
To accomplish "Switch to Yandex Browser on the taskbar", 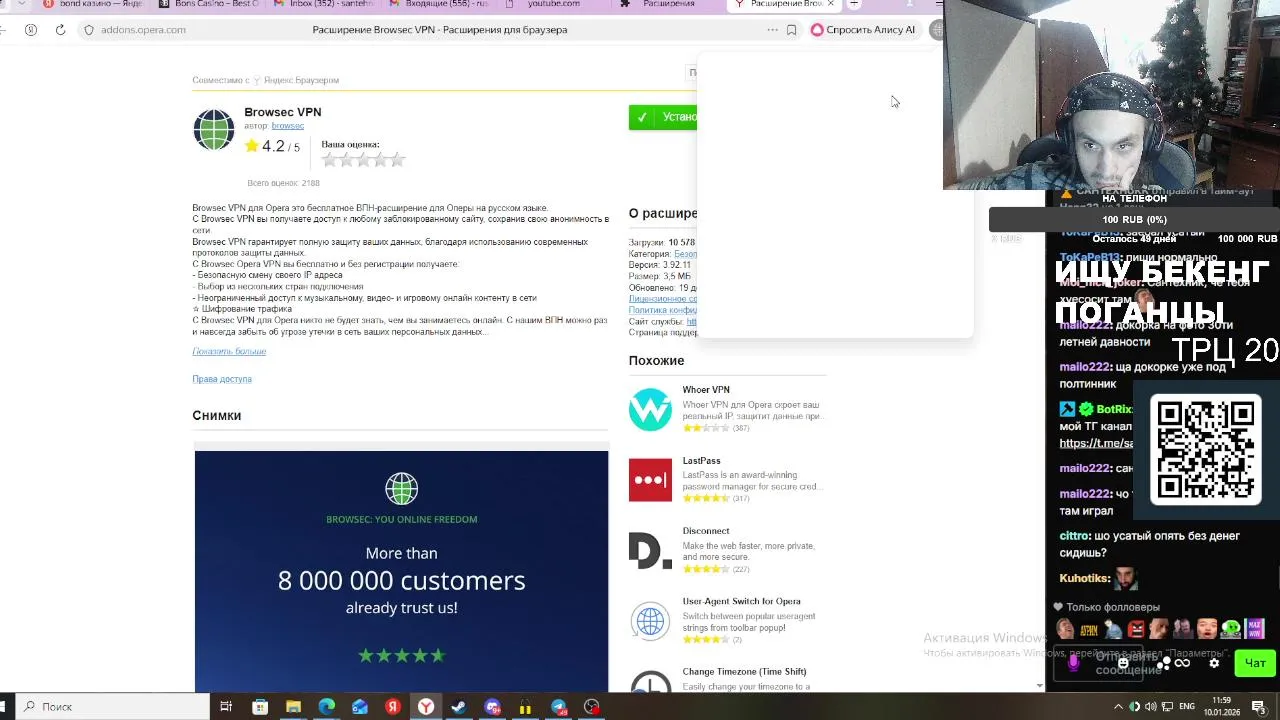I will click(x=426, y=707).
